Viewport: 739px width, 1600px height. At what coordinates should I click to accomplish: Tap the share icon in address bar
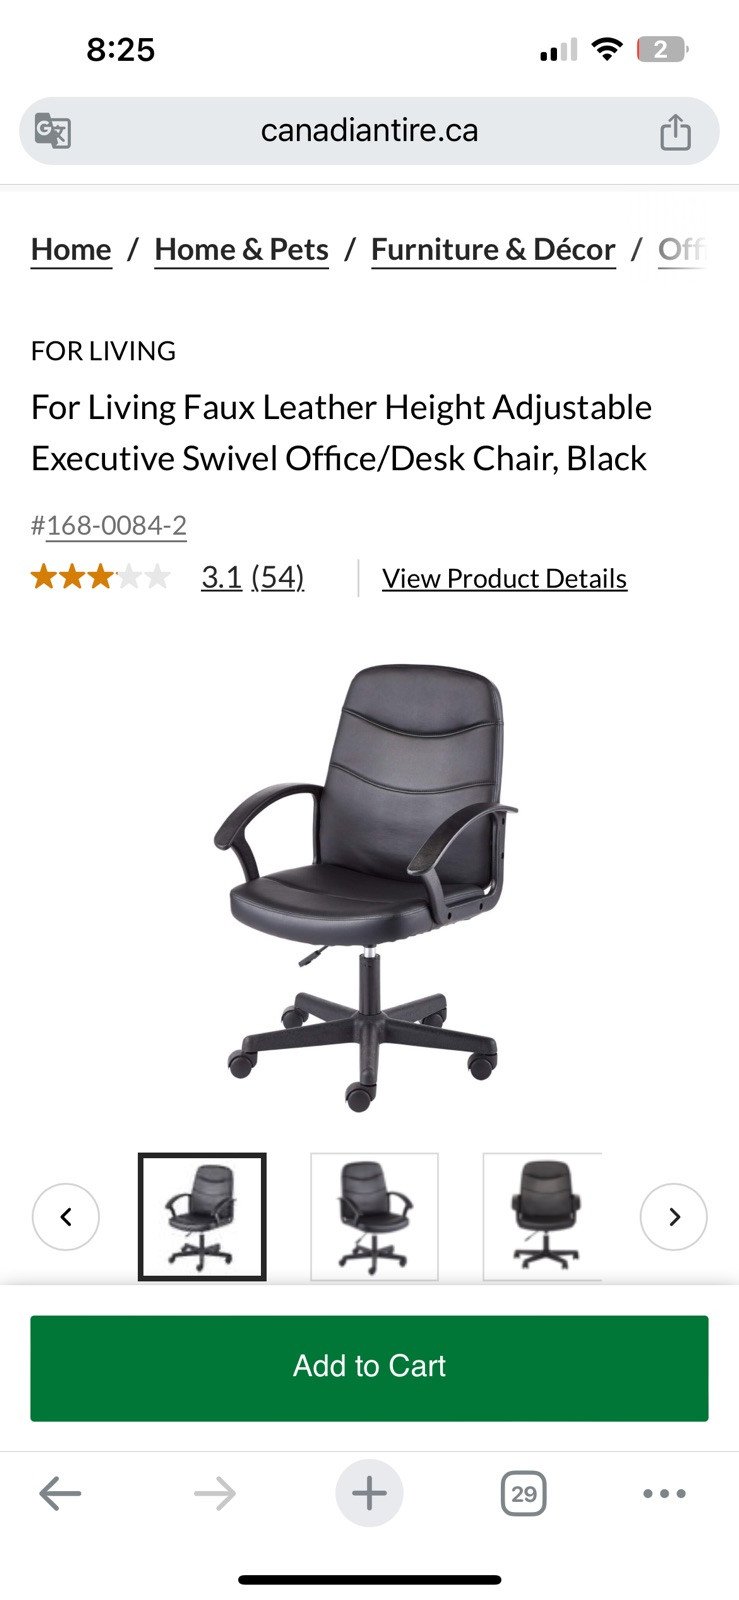tap(675, 131)
